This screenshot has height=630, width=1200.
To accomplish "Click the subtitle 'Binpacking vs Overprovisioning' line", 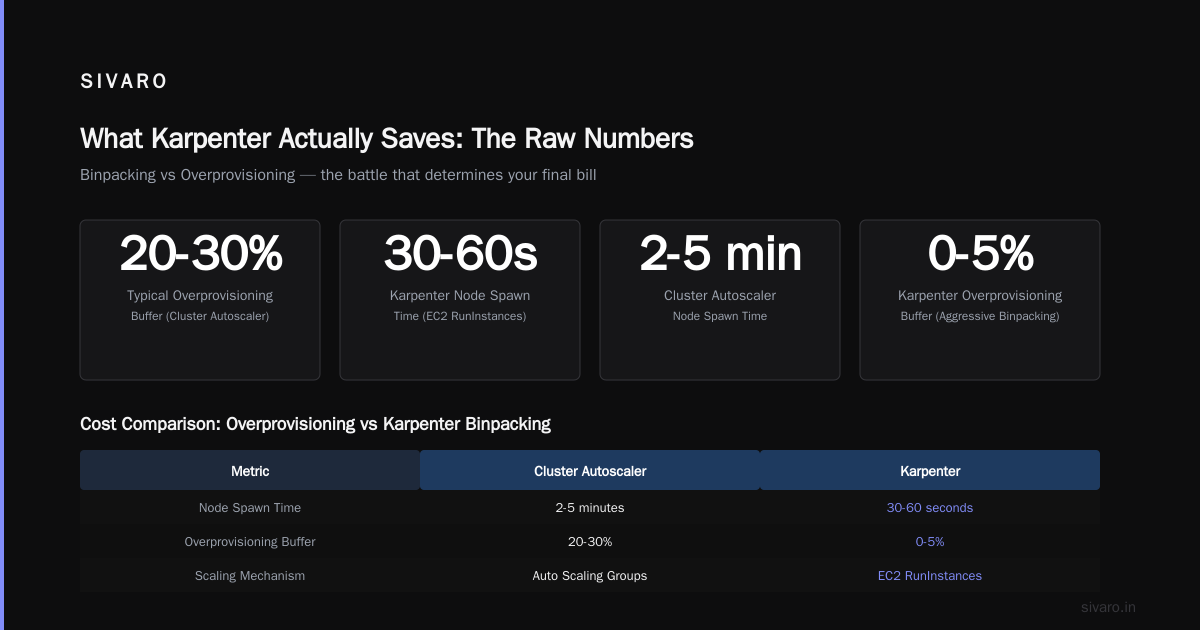I will (339, 175).
